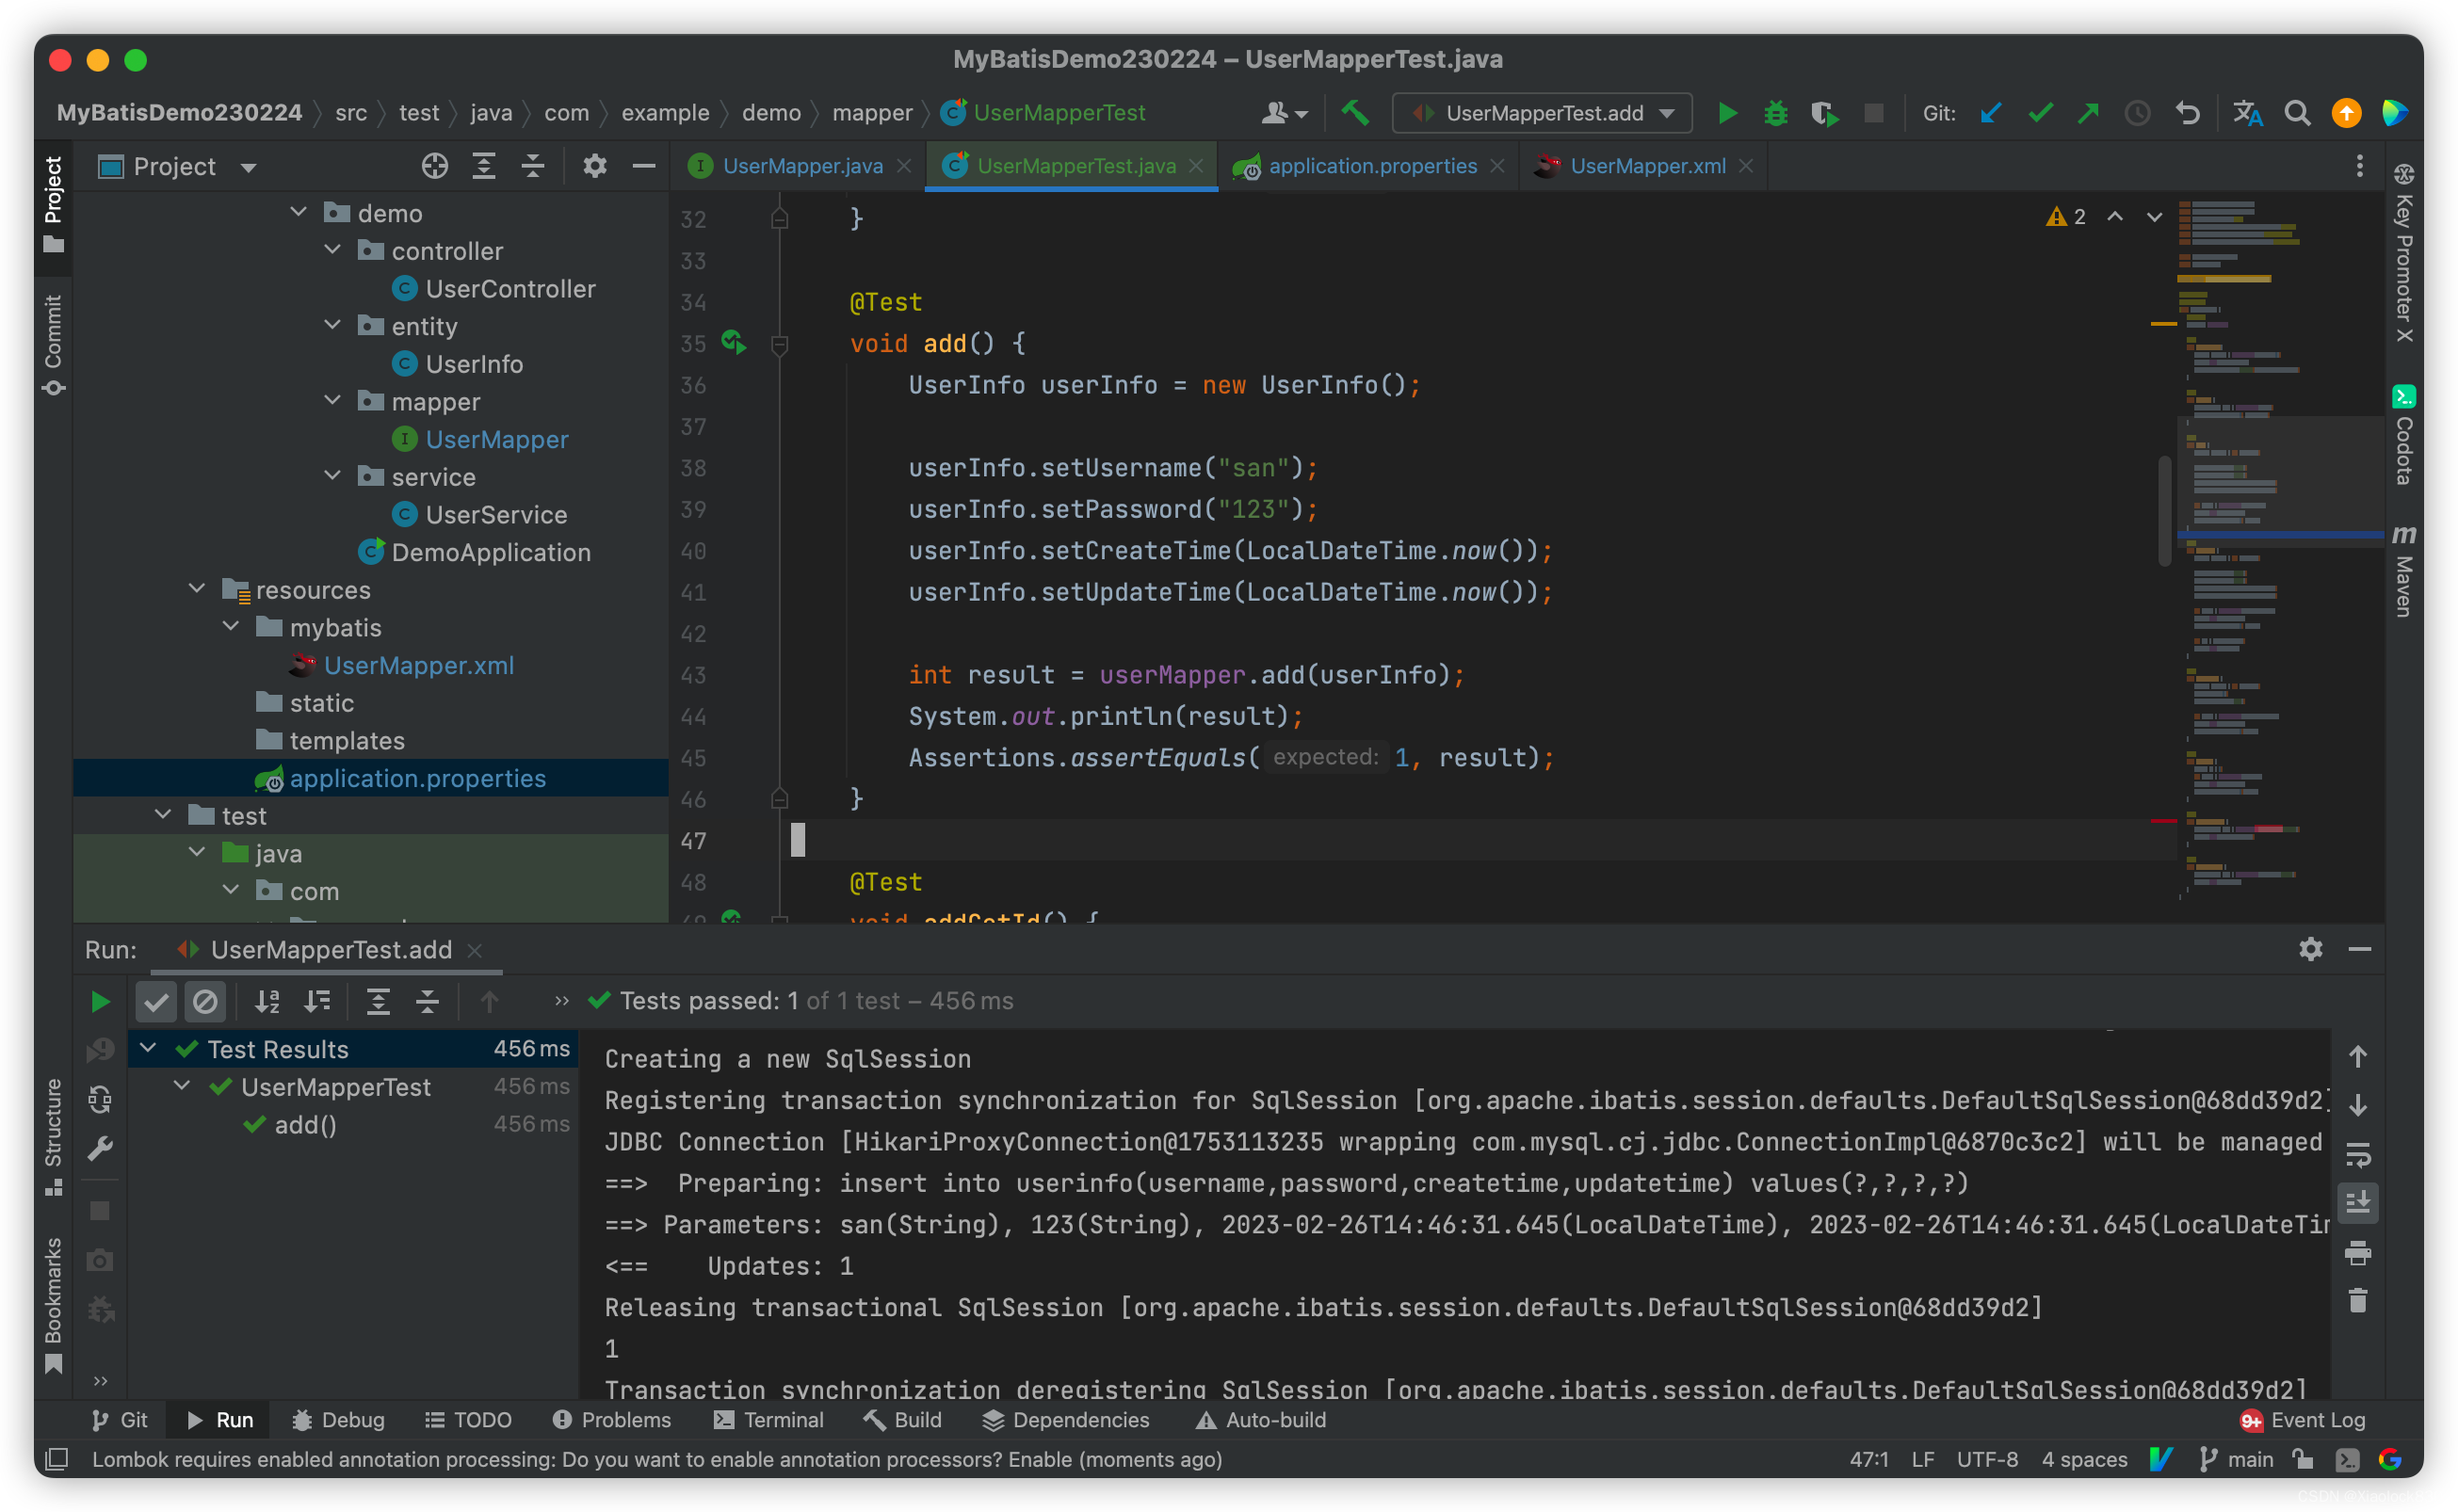Click the main branch widget in status bar

[x=2236, y=1460]
